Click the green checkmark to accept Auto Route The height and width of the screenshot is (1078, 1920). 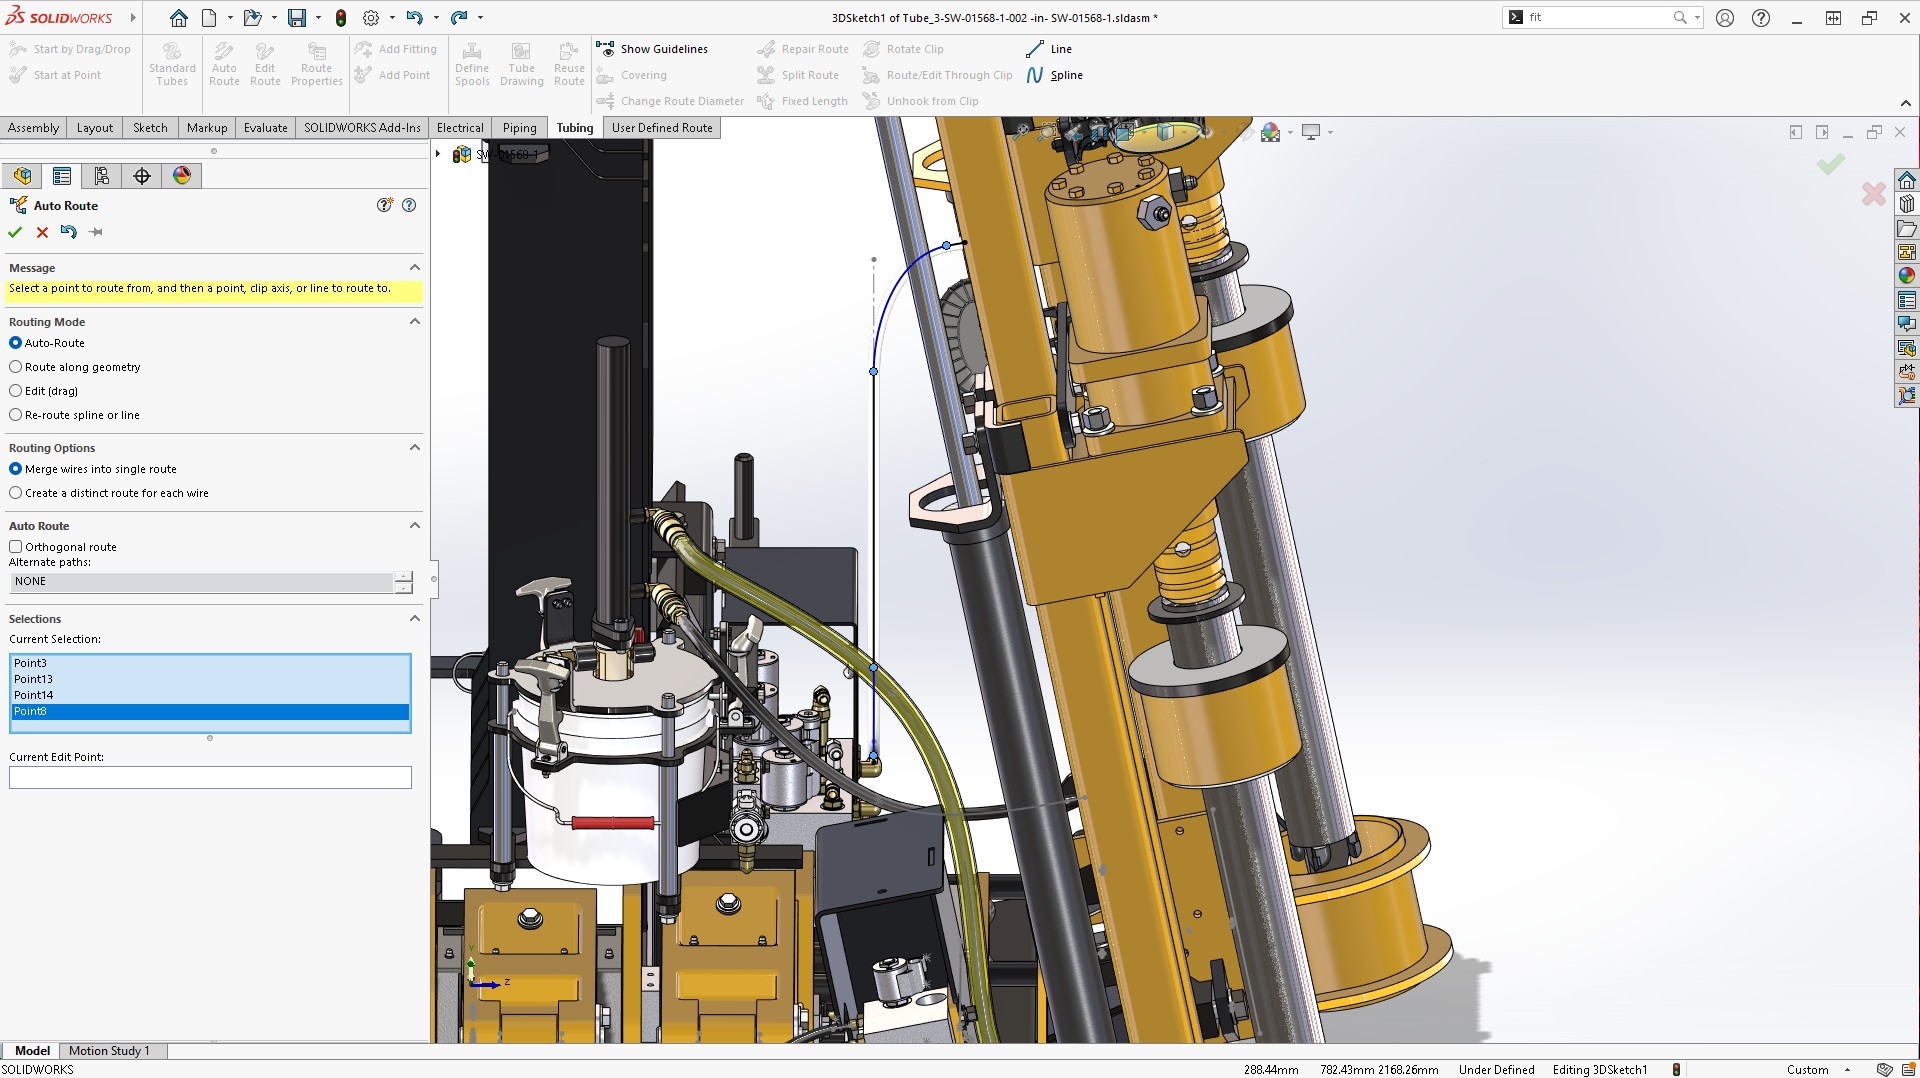coord(15,232)
